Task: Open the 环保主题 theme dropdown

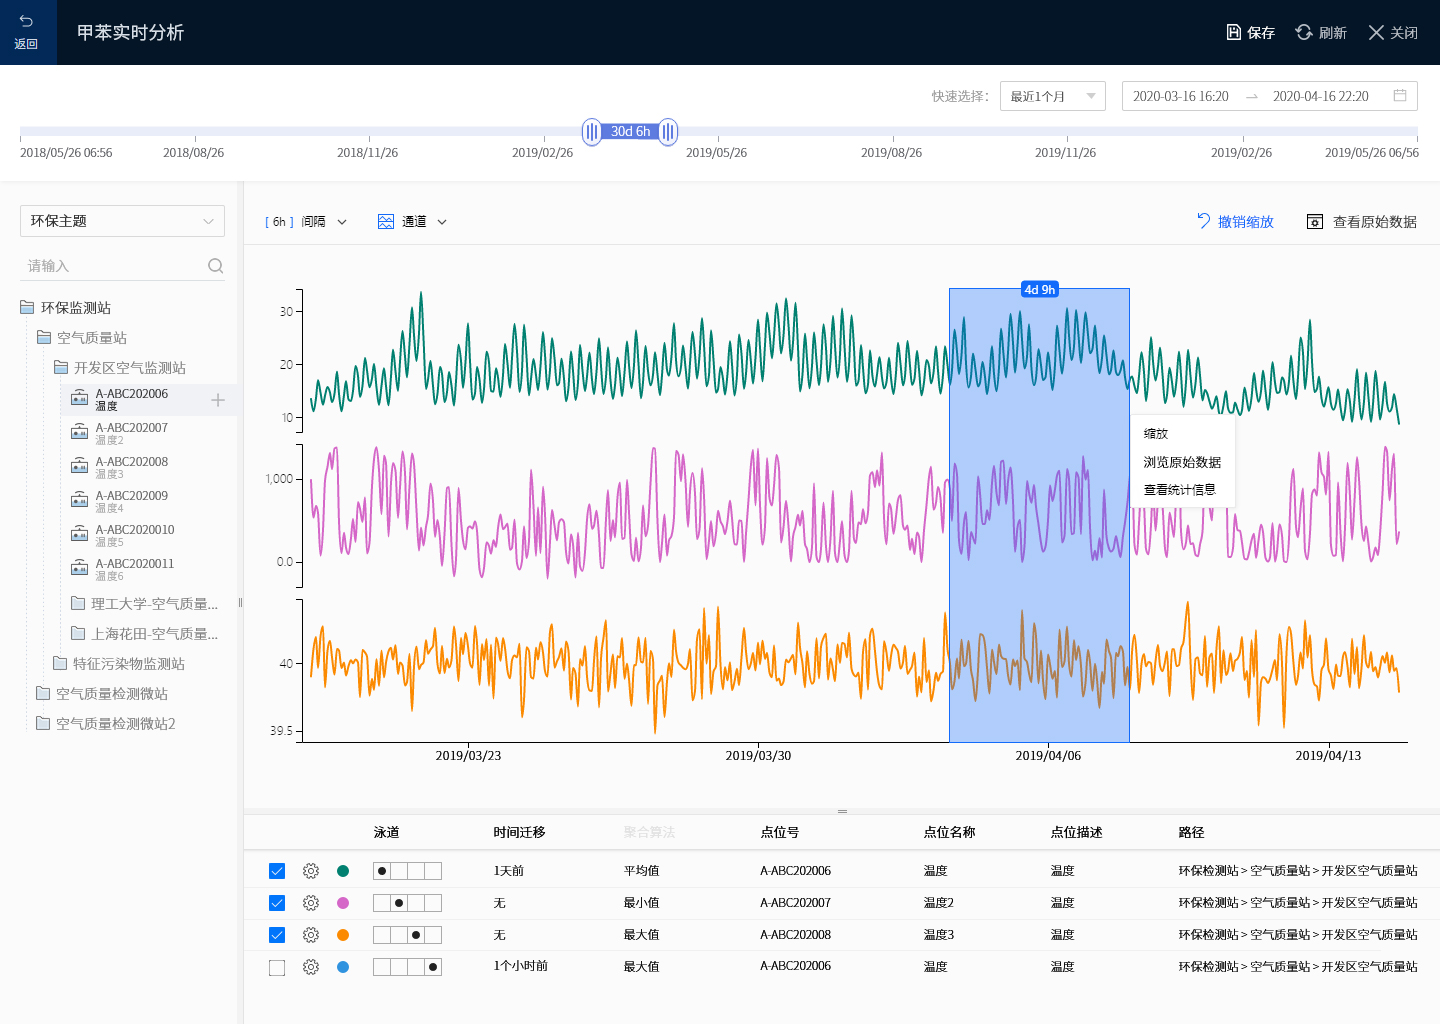Action: [122, 221]
